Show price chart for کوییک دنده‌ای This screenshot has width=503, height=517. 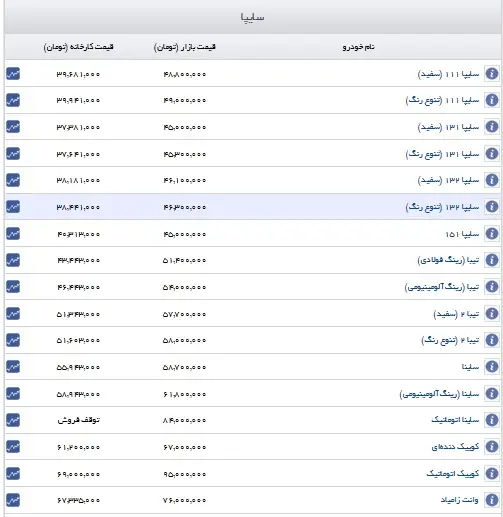coord(13,447)
